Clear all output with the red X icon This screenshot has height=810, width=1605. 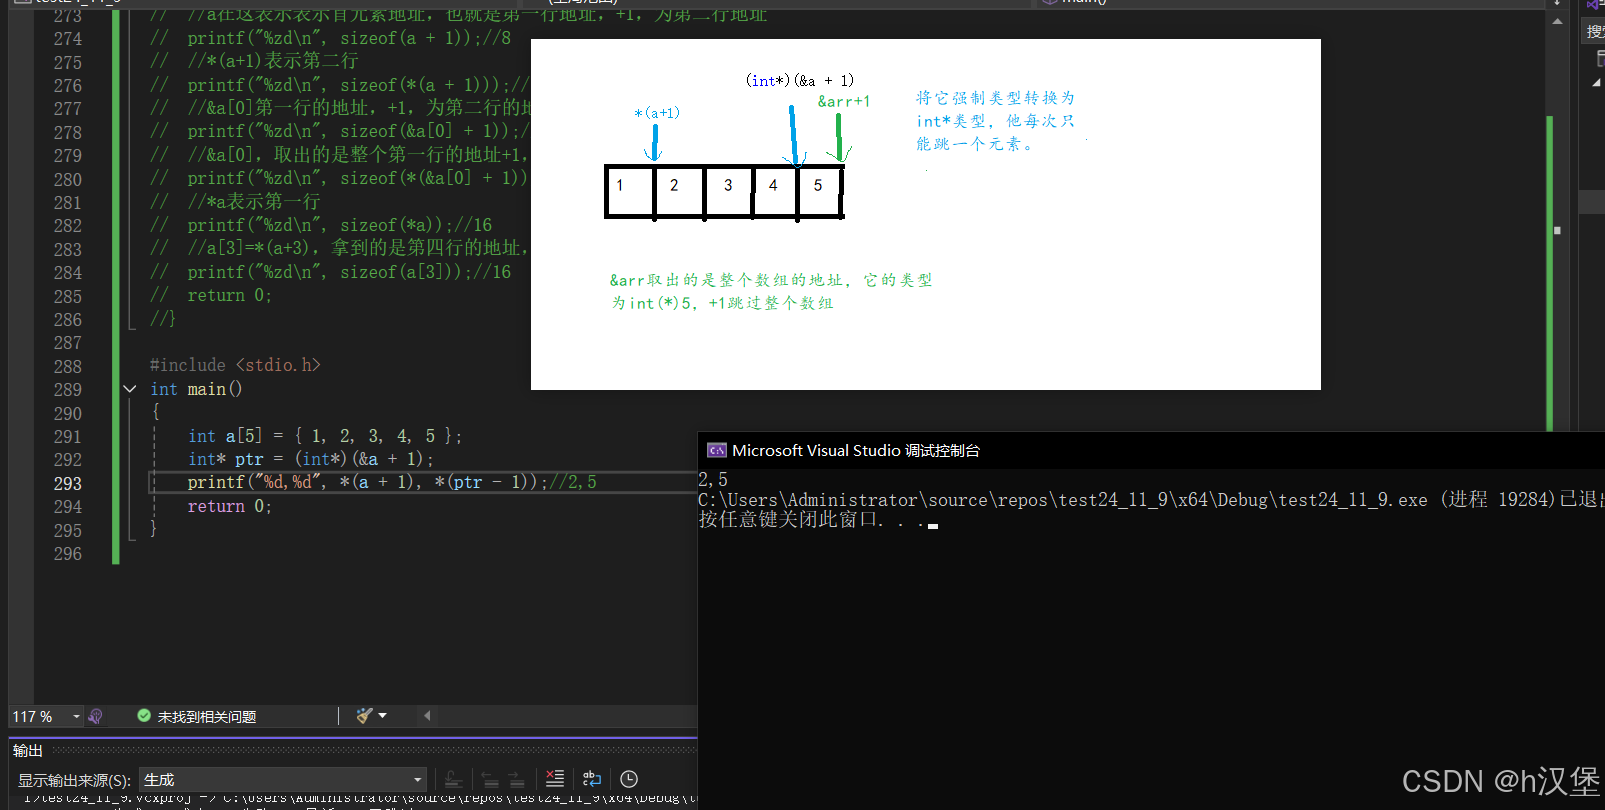tap(555, 779)
